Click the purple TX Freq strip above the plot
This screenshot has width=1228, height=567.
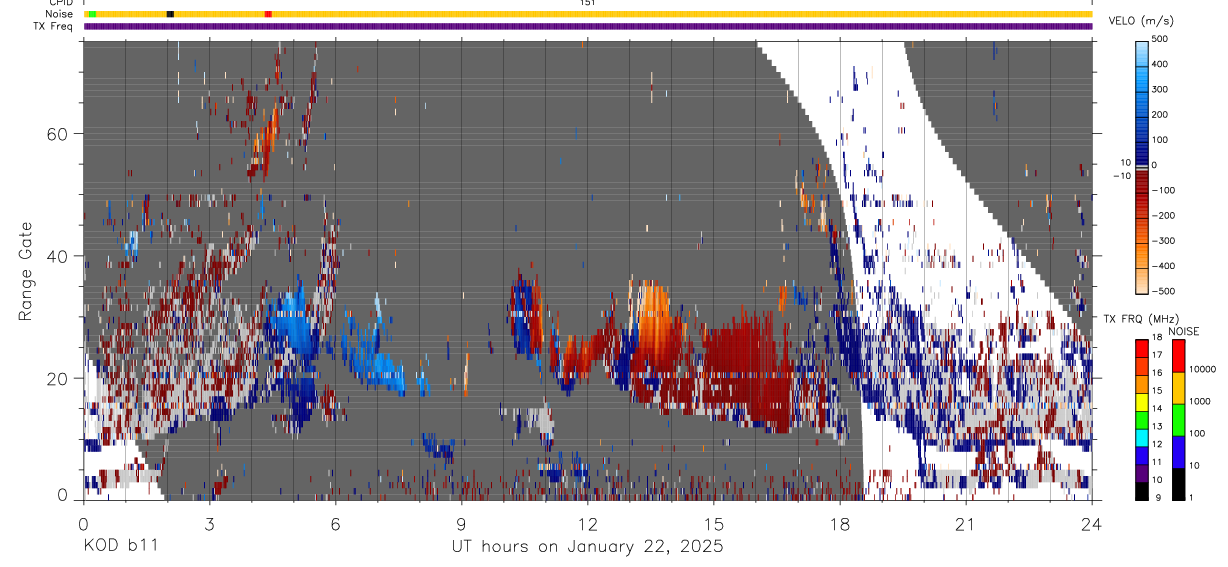(x=588, y=26)
